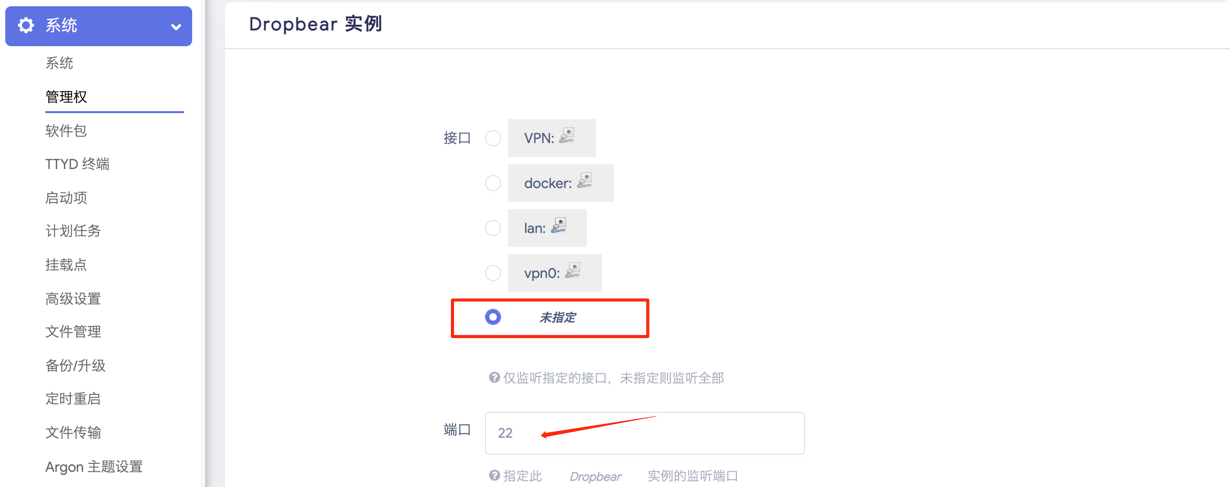This screenshot has width=1230, height=487.
Task: Select the docker interface radio button
Action: [x=493, y=183]
